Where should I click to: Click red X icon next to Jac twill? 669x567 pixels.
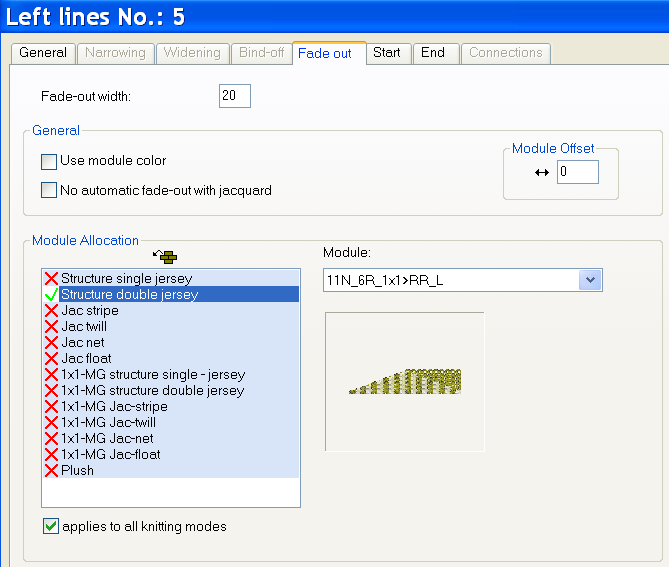pyautogui.click(x=51, y=326)
